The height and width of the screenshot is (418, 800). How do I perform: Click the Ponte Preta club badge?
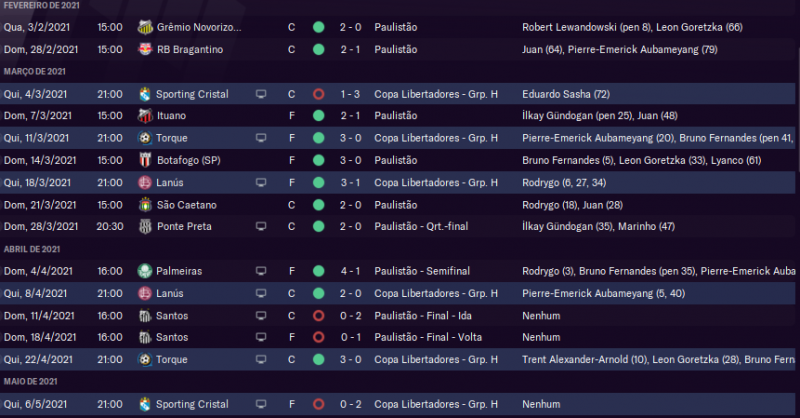pyautogui.click(x=145, y=226)
